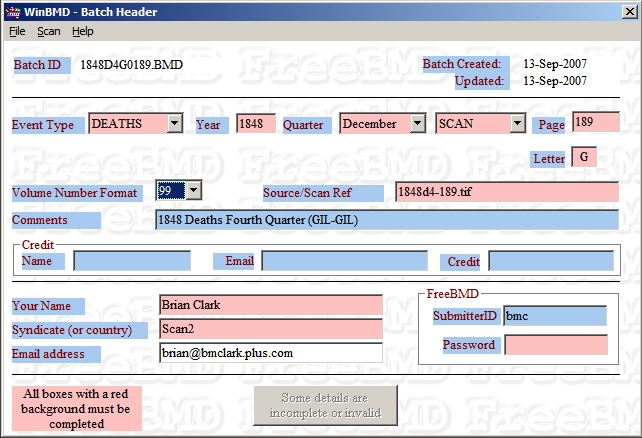Image resolution: width=642 pixels, height=438 pixels.
Task: Click the Updated date 13-Sep-2007
Action: pos(555,81)
